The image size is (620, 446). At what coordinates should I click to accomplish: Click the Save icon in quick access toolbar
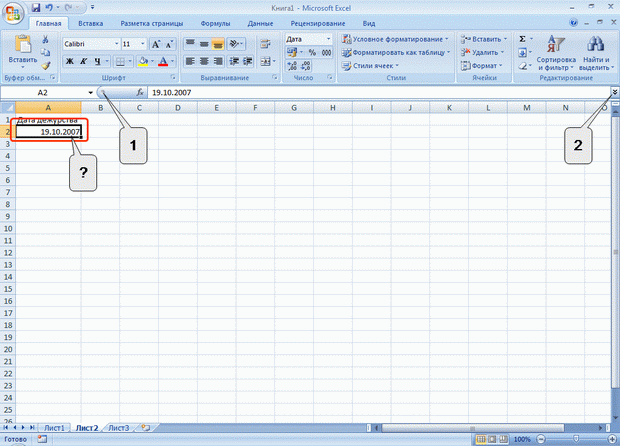point(37,7)
